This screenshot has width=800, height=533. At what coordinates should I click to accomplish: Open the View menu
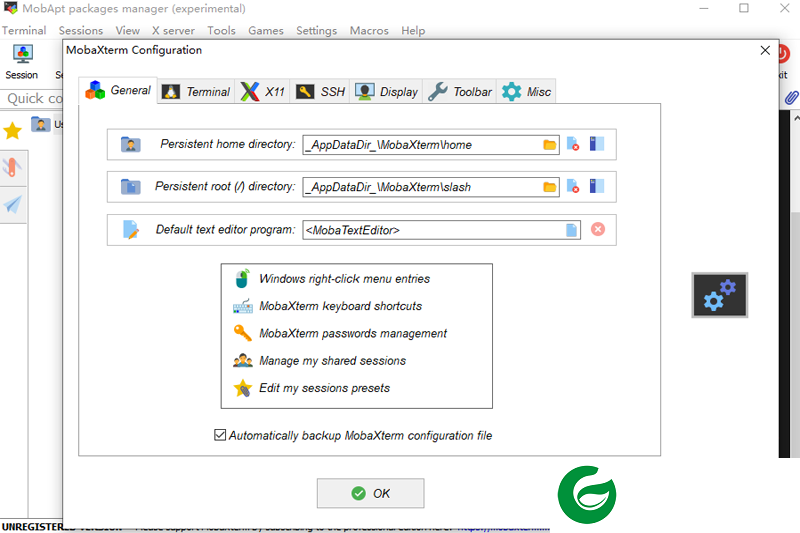pos(128,31)
